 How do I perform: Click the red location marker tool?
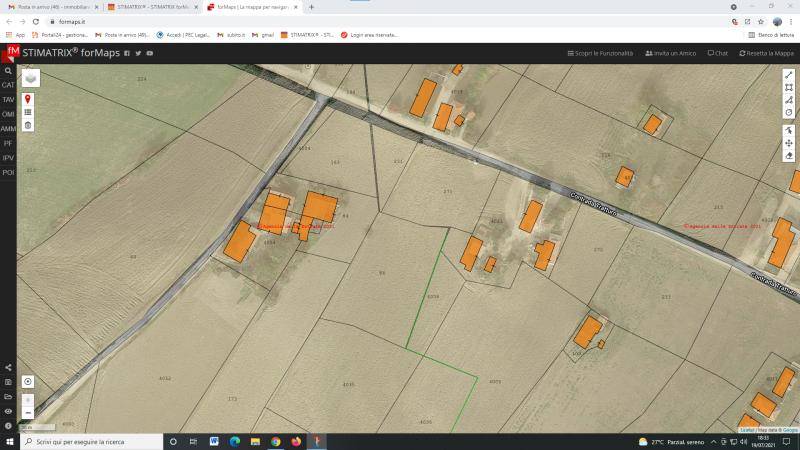[28, 99]
